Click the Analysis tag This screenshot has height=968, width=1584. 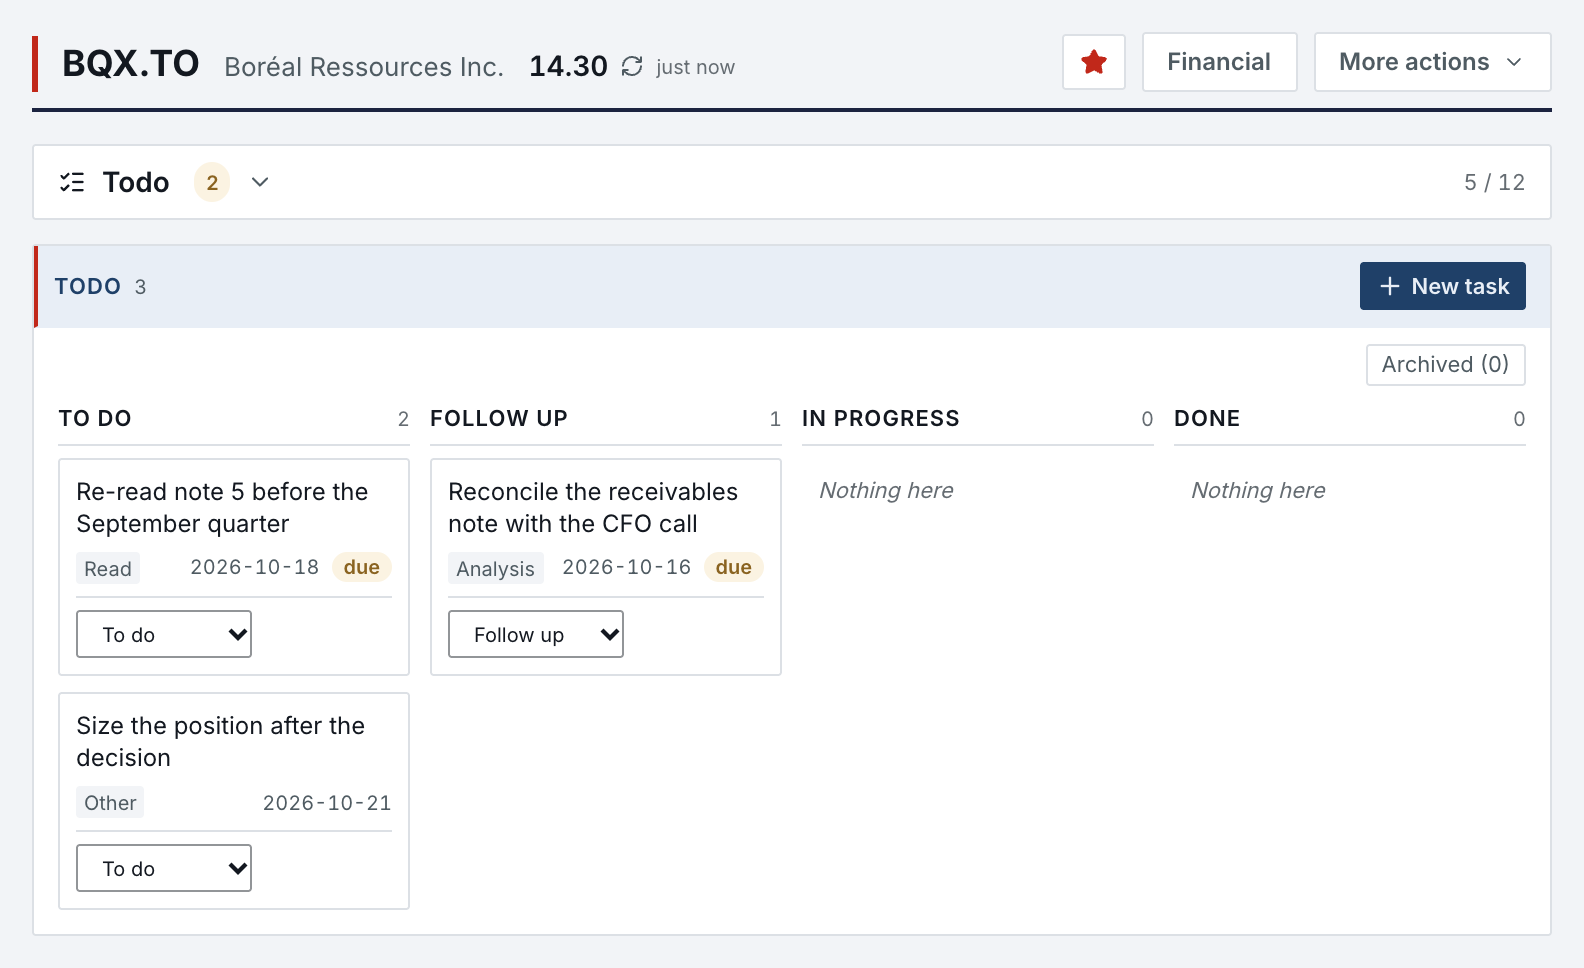[496, 568]
